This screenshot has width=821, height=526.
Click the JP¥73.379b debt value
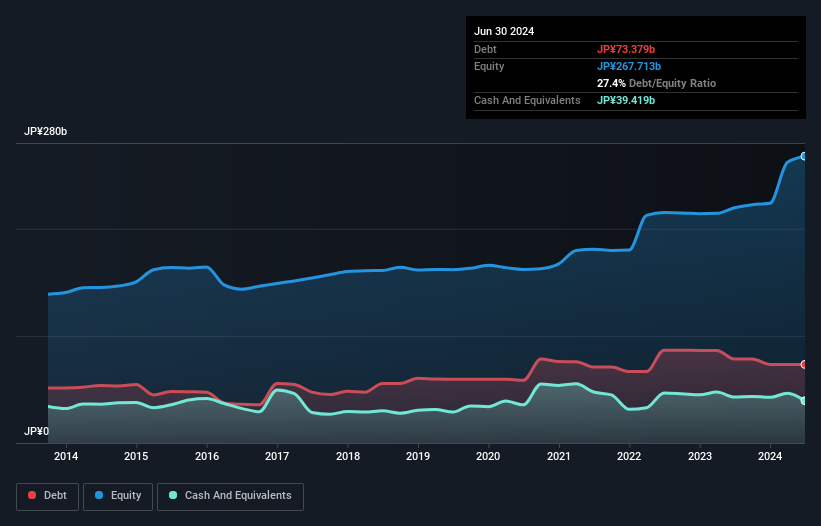(626, 49)
